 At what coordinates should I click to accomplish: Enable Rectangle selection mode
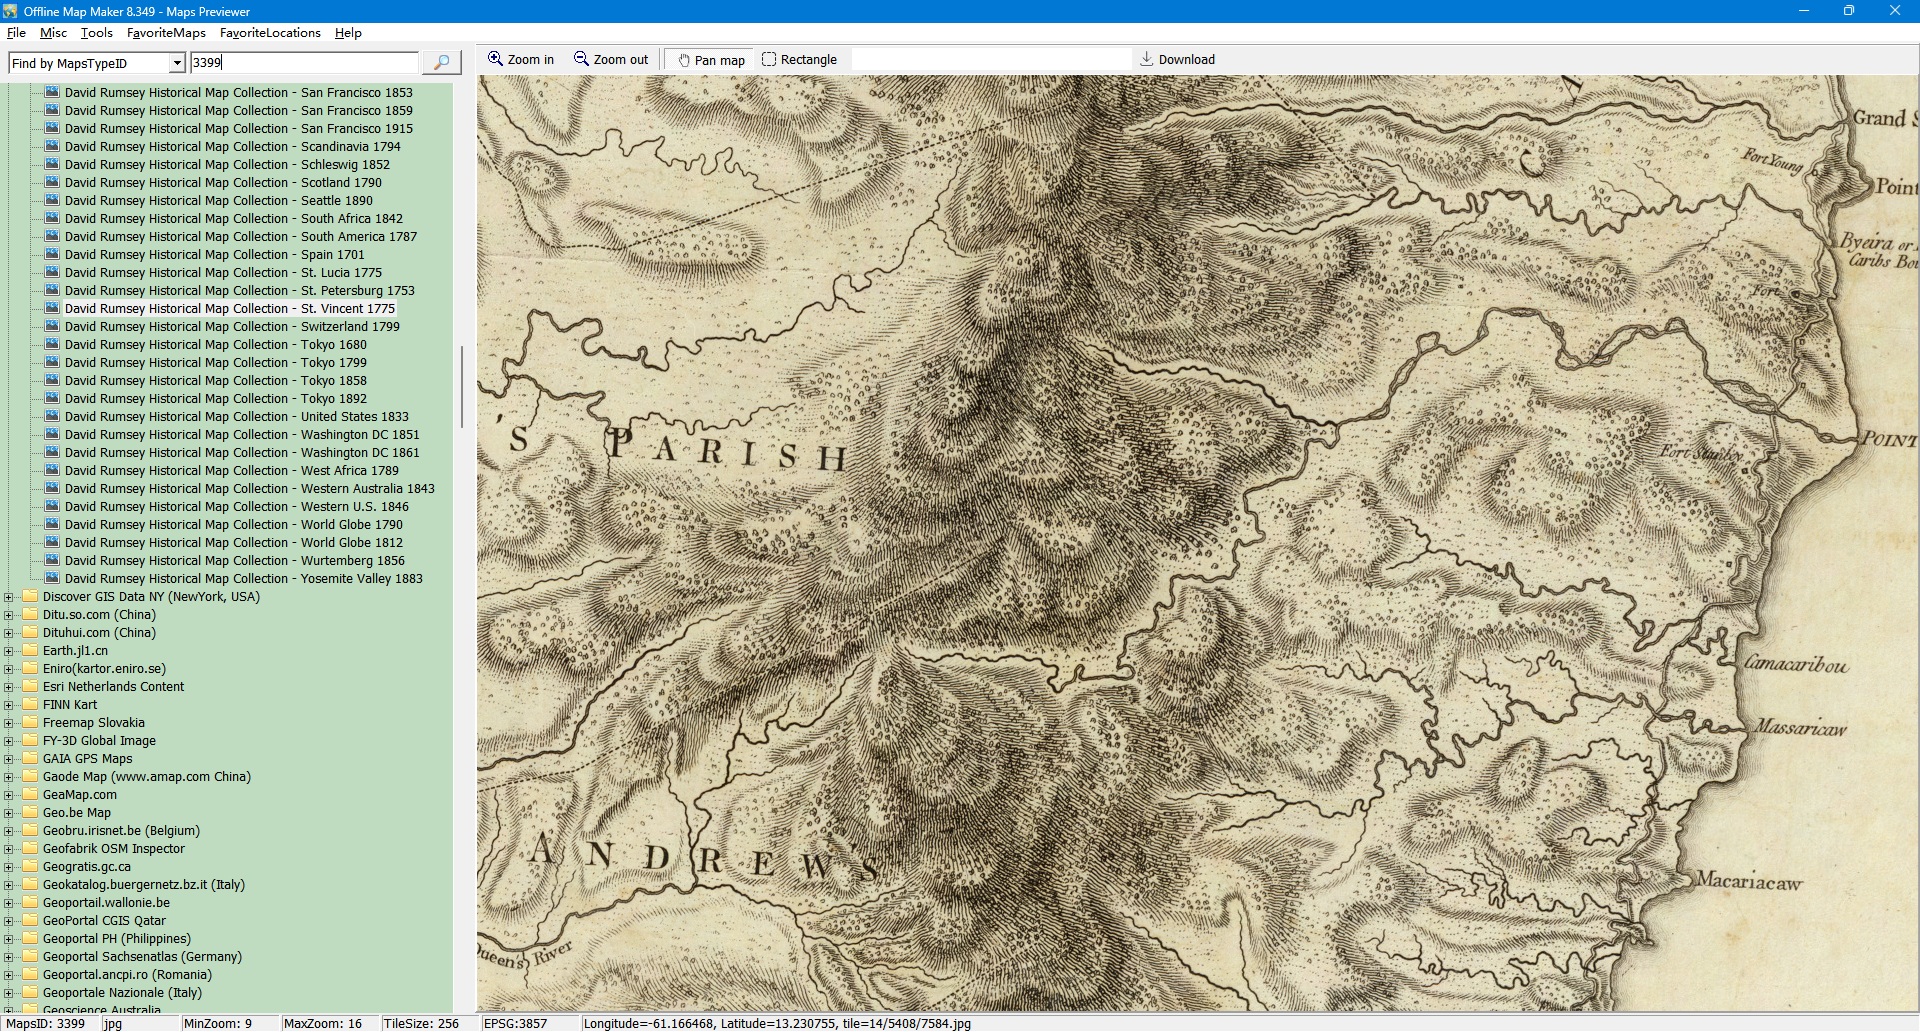[x=799, y=60]
